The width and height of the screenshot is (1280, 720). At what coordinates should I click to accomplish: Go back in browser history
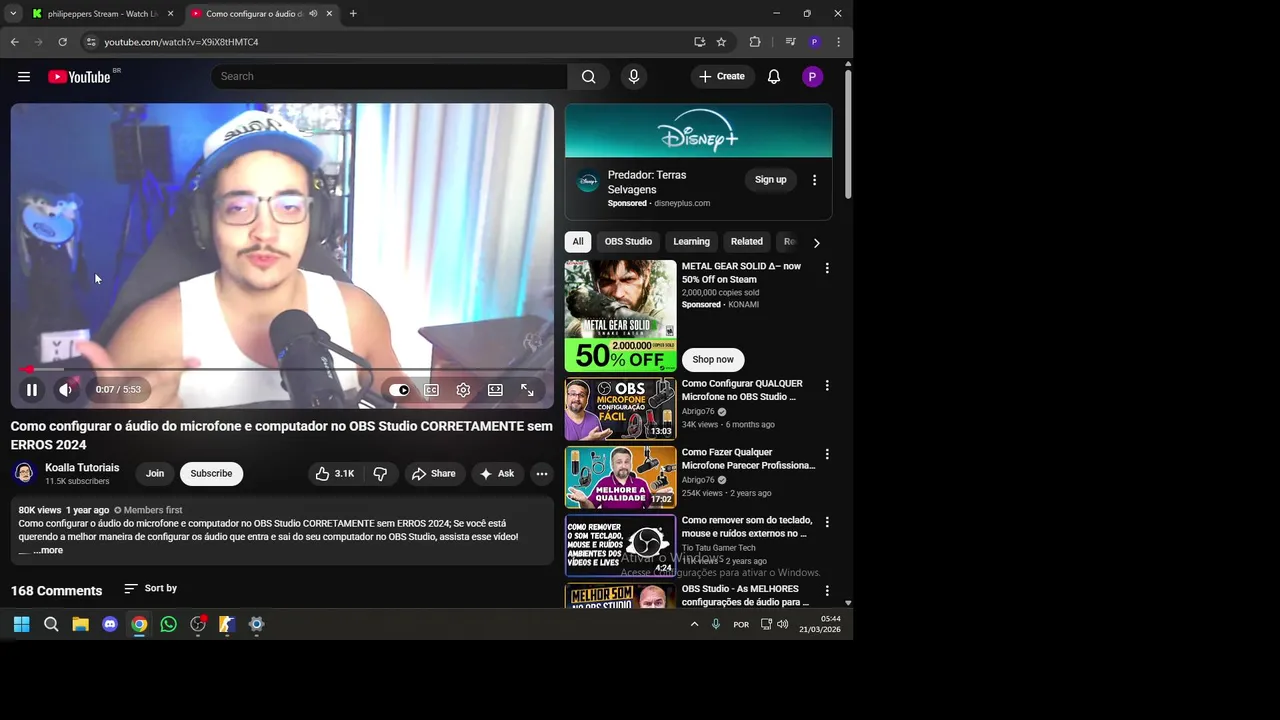click(x=15, y=42)
